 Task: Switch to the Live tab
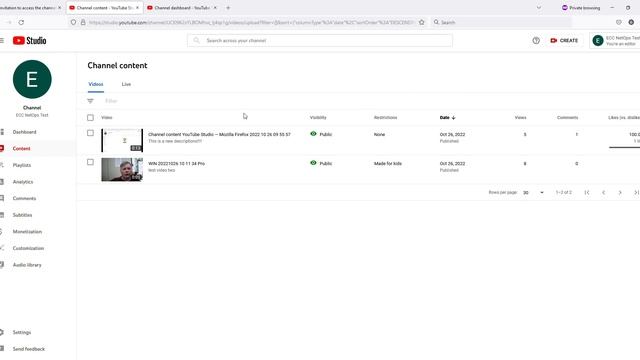126,84
